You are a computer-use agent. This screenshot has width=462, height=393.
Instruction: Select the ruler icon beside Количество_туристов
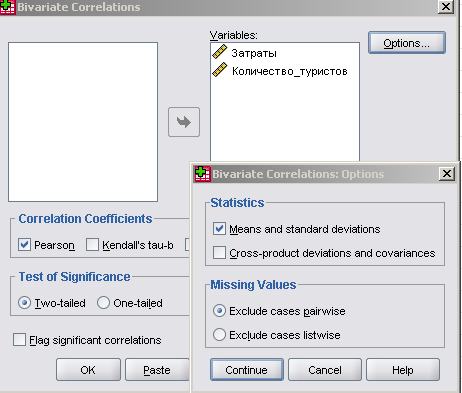(x=220, y=70)
